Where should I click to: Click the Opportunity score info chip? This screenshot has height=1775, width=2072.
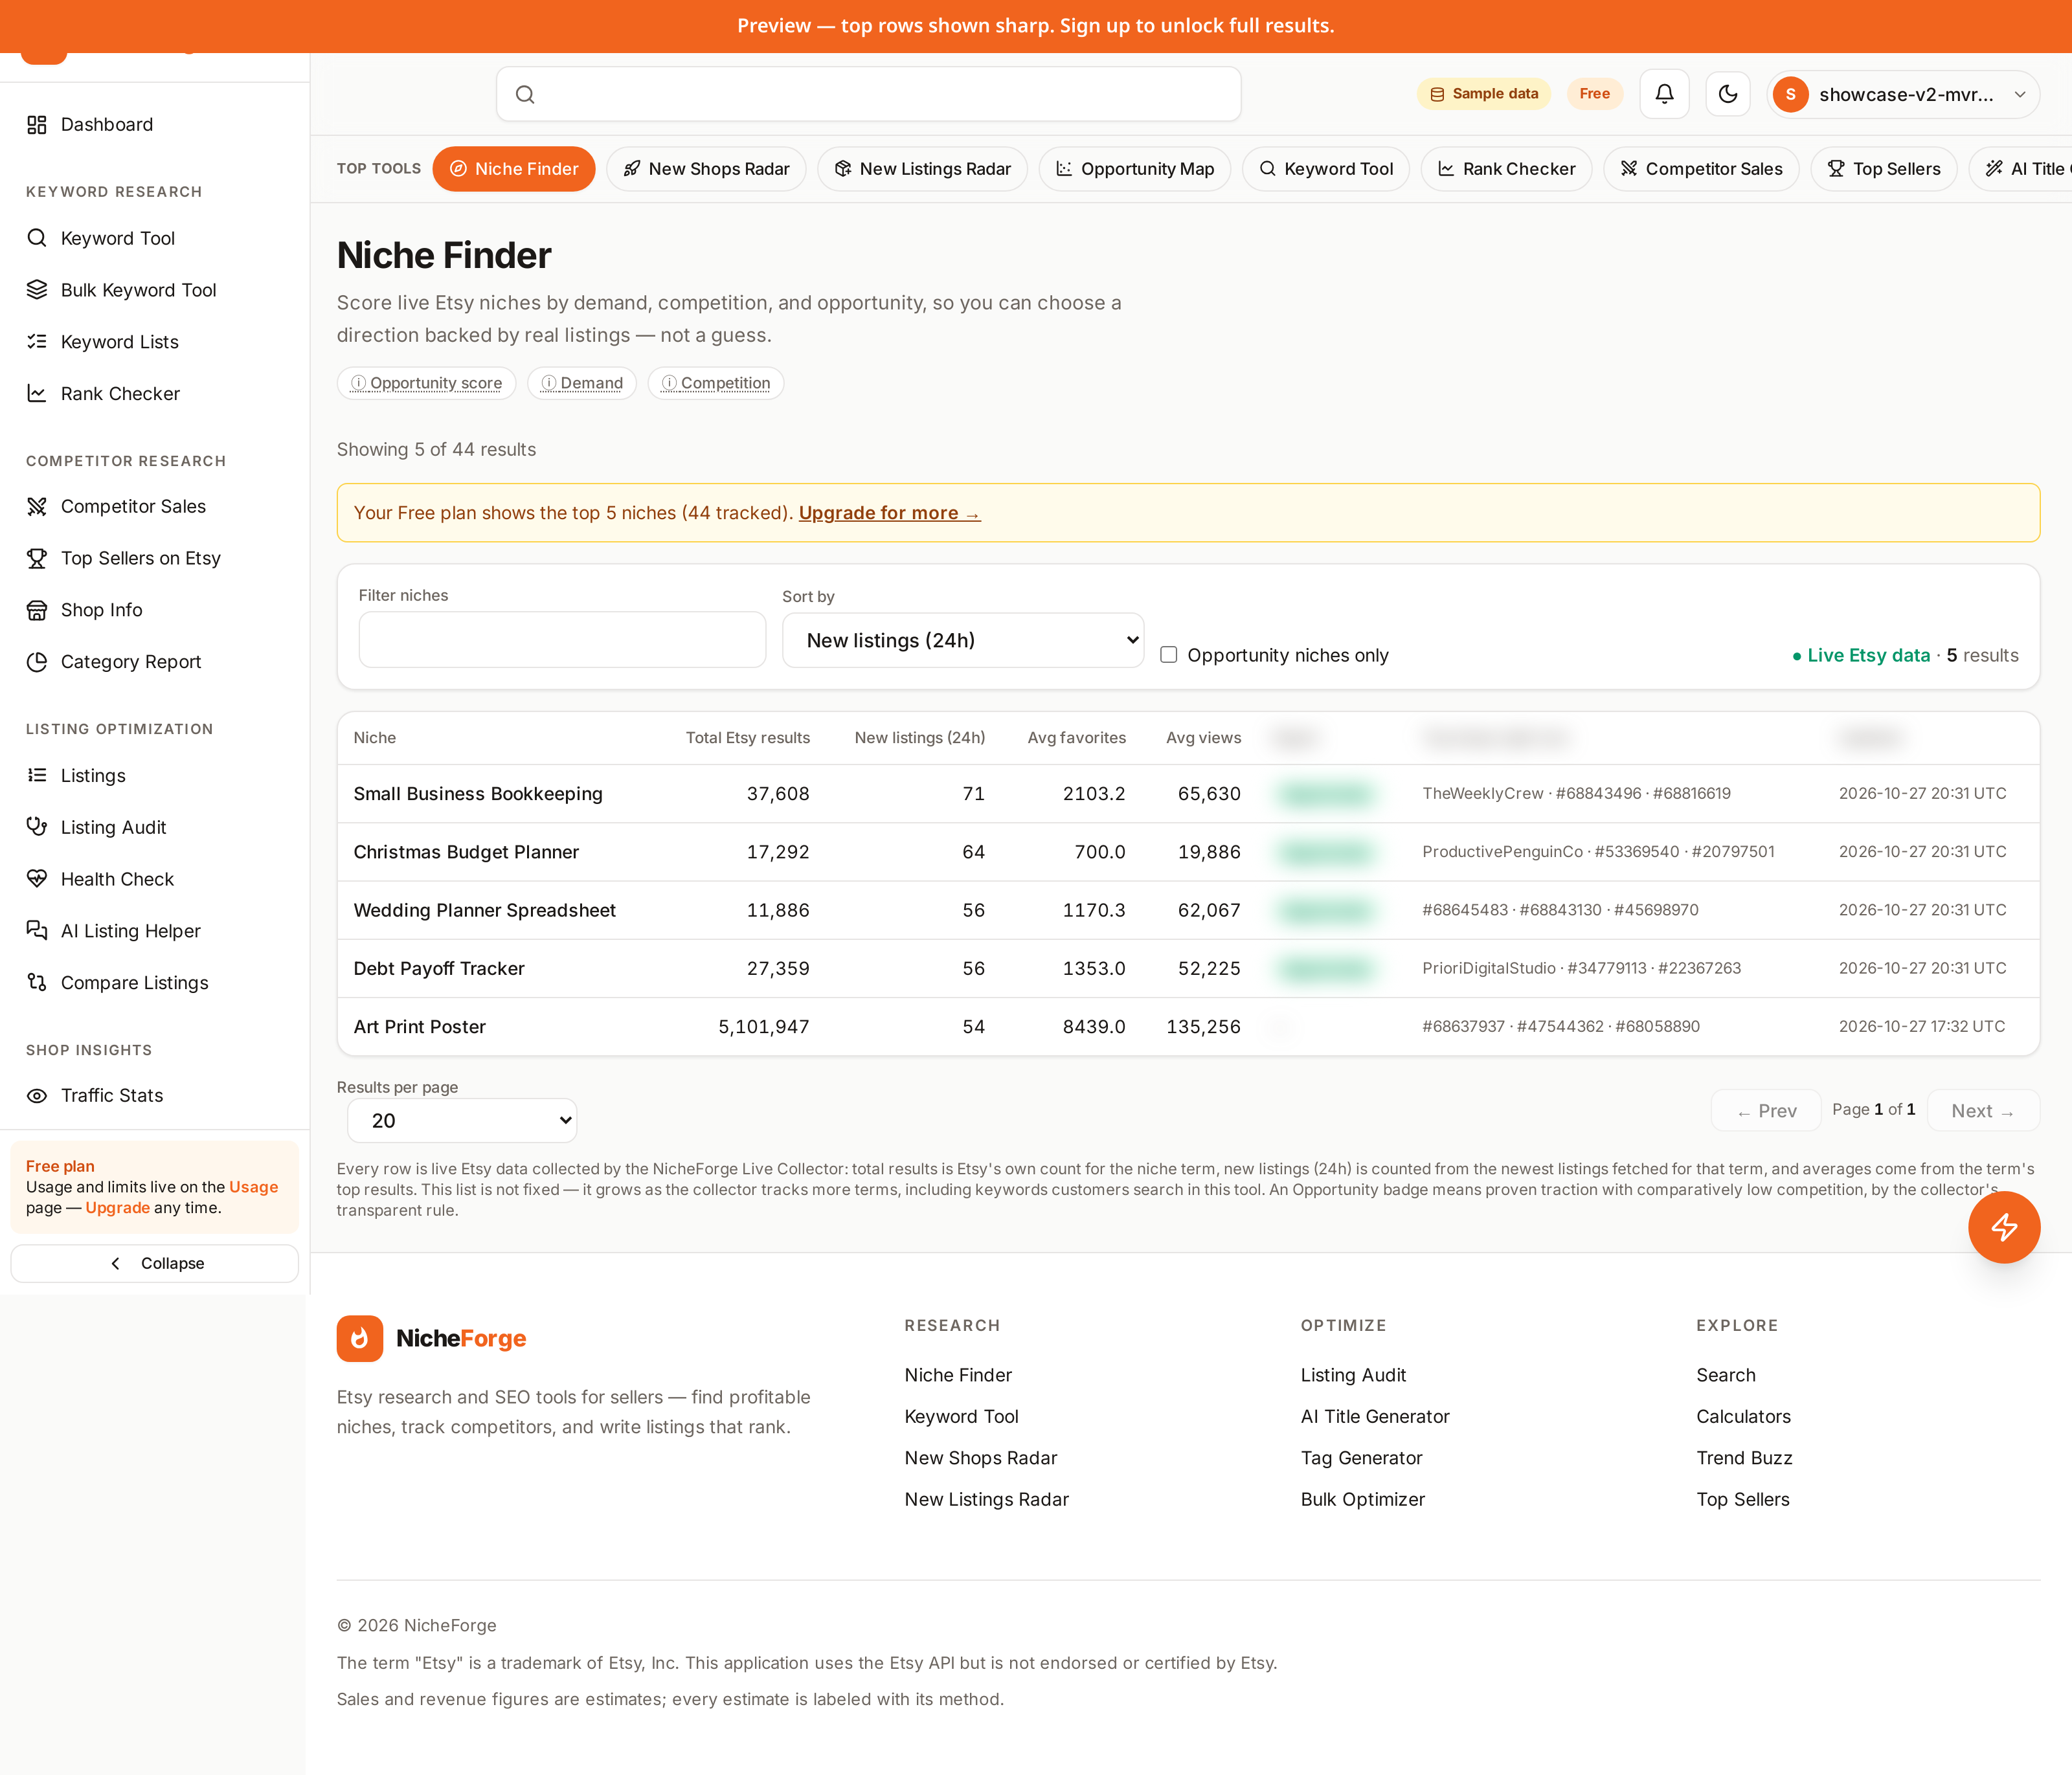[x=426, y=383]
